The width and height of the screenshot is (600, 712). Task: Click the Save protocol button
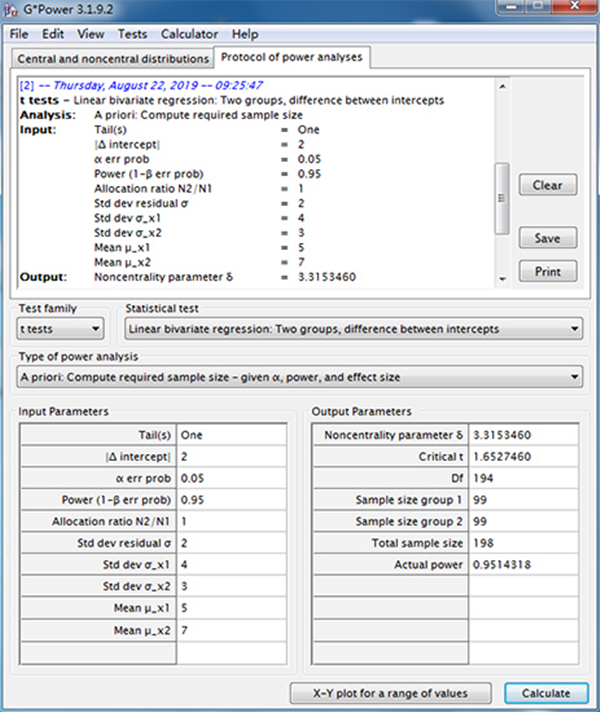pos(547,238)
